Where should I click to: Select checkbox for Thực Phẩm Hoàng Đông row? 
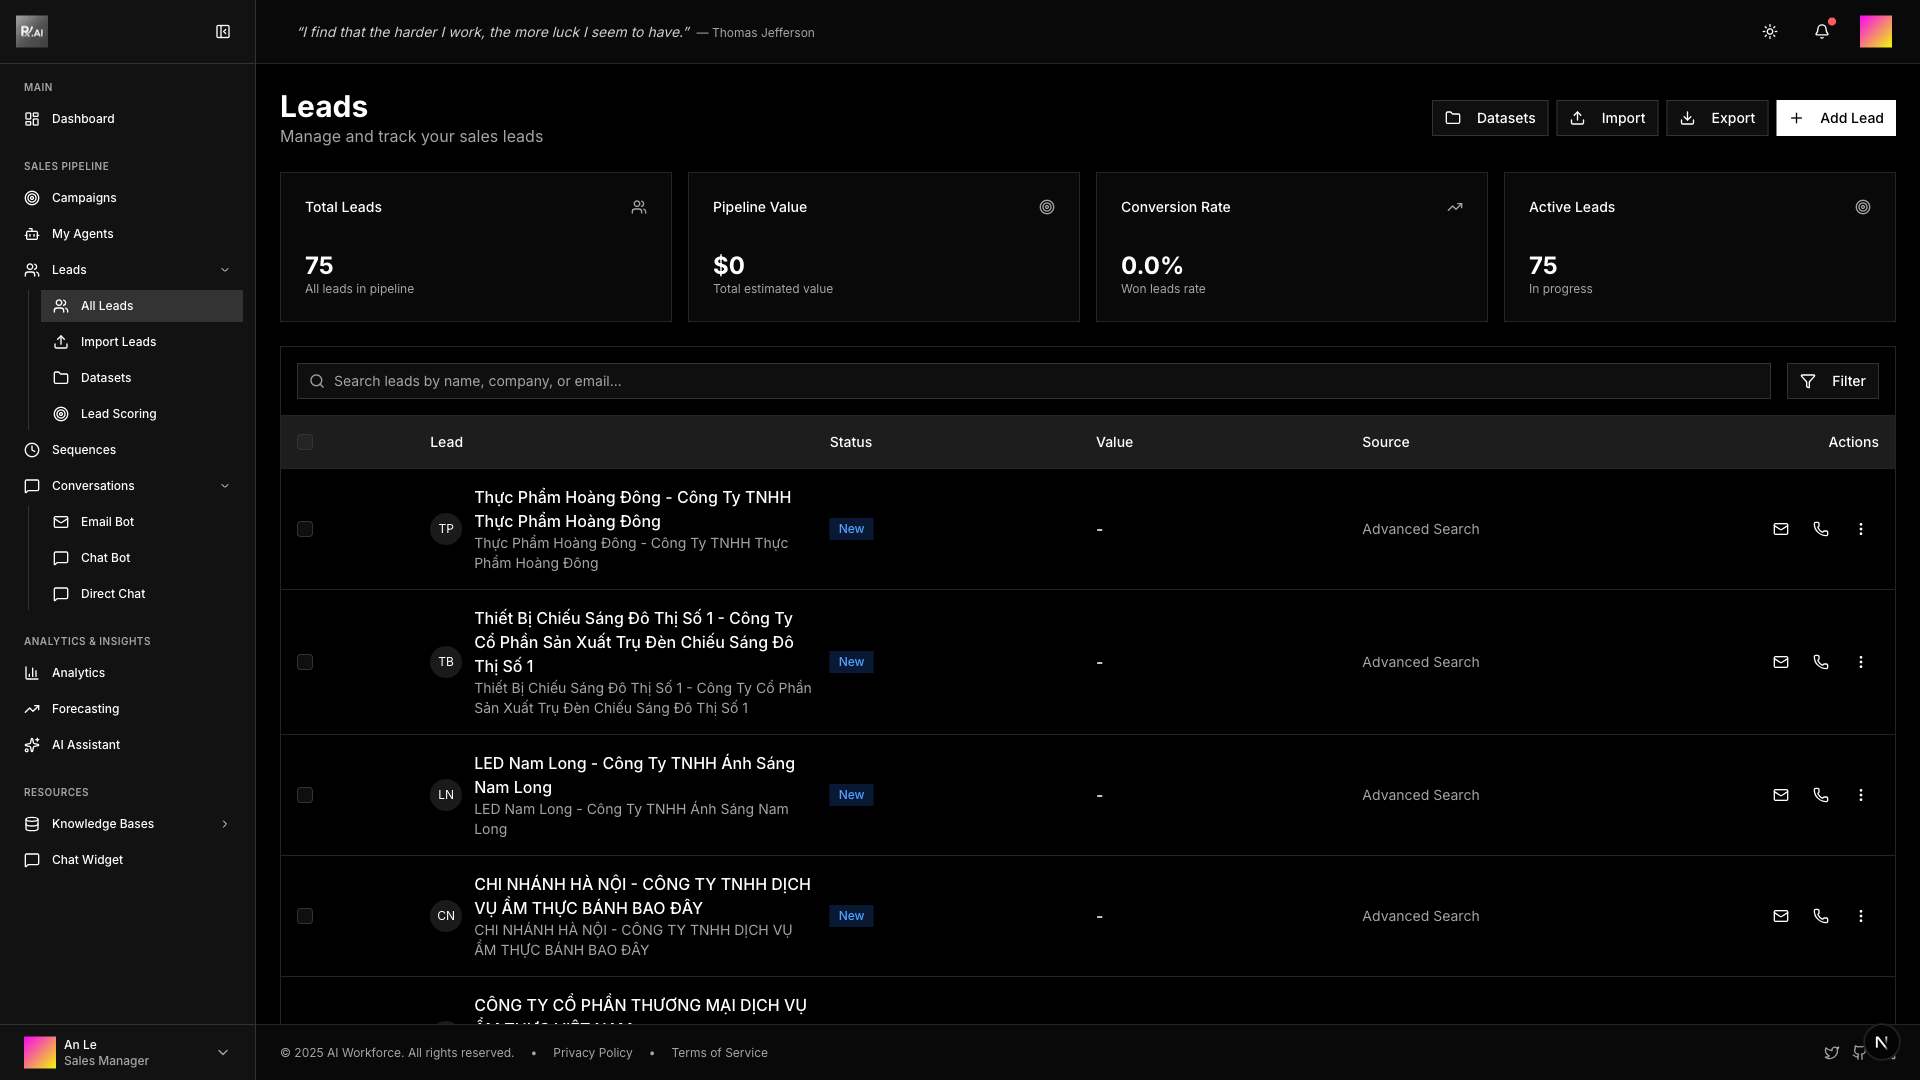(305, 529)
